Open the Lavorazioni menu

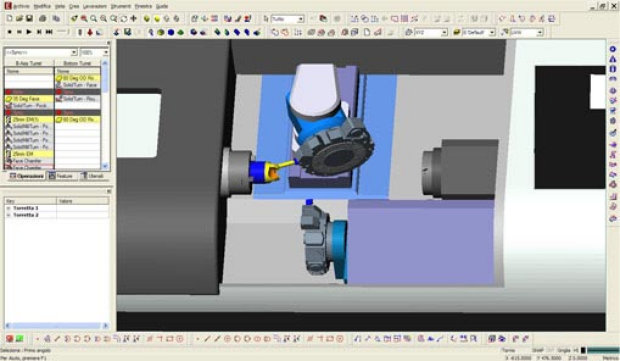click(x=95, y=6)
